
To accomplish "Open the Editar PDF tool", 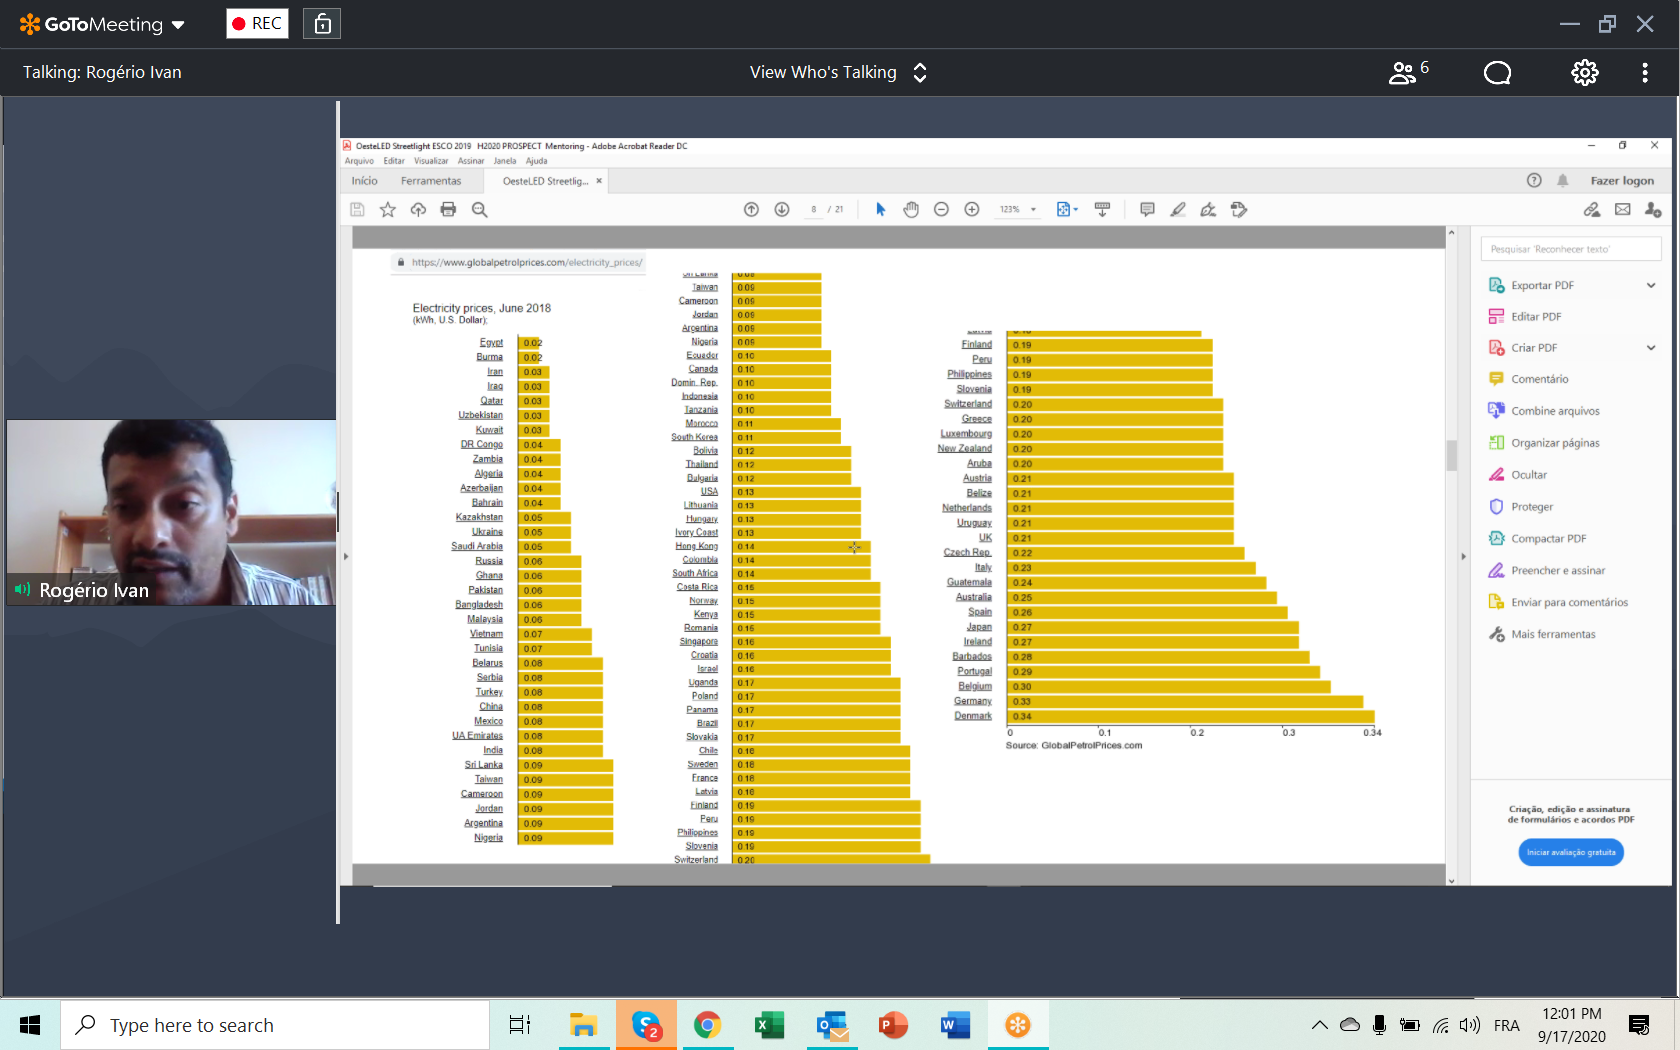I will tap(1536, 316).
